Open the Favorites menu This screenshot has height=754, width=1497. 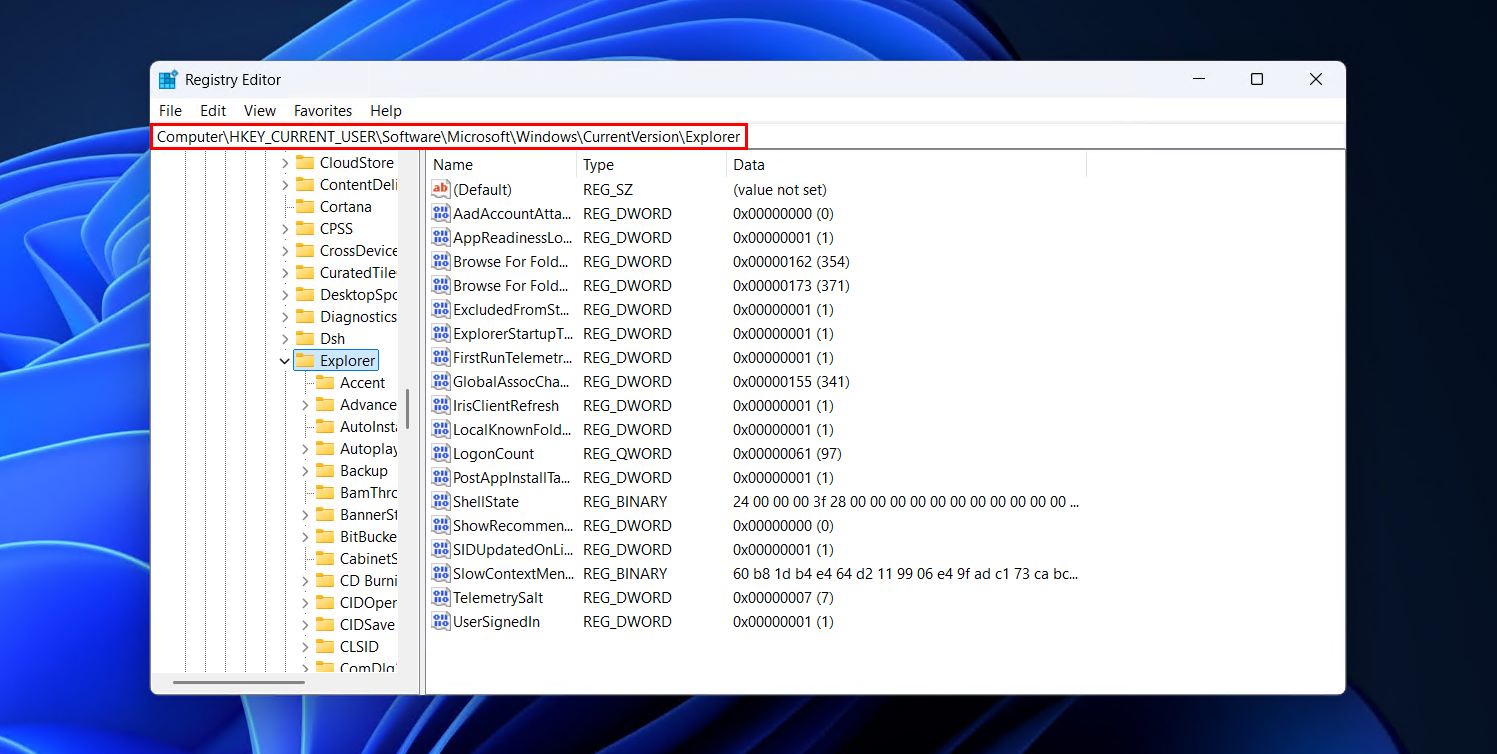point(322,111)
